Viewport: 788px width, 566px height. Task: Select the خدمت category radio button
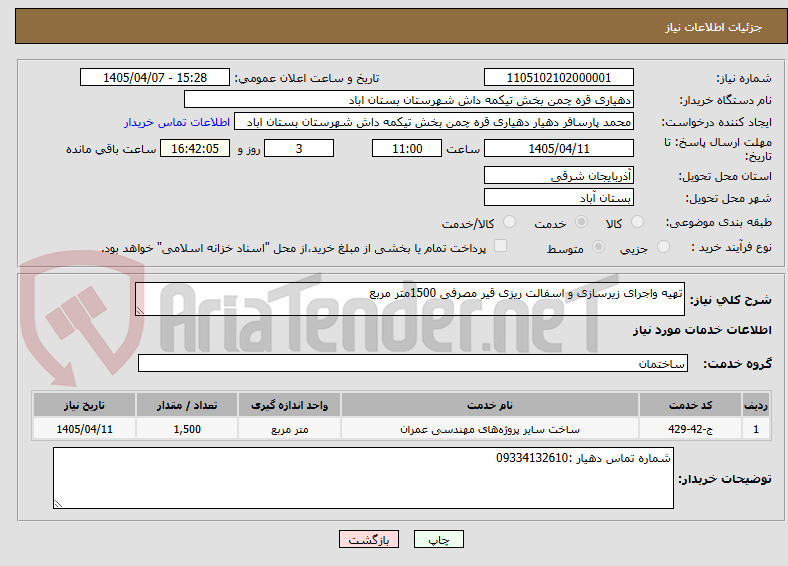click(x=581, y=222)
